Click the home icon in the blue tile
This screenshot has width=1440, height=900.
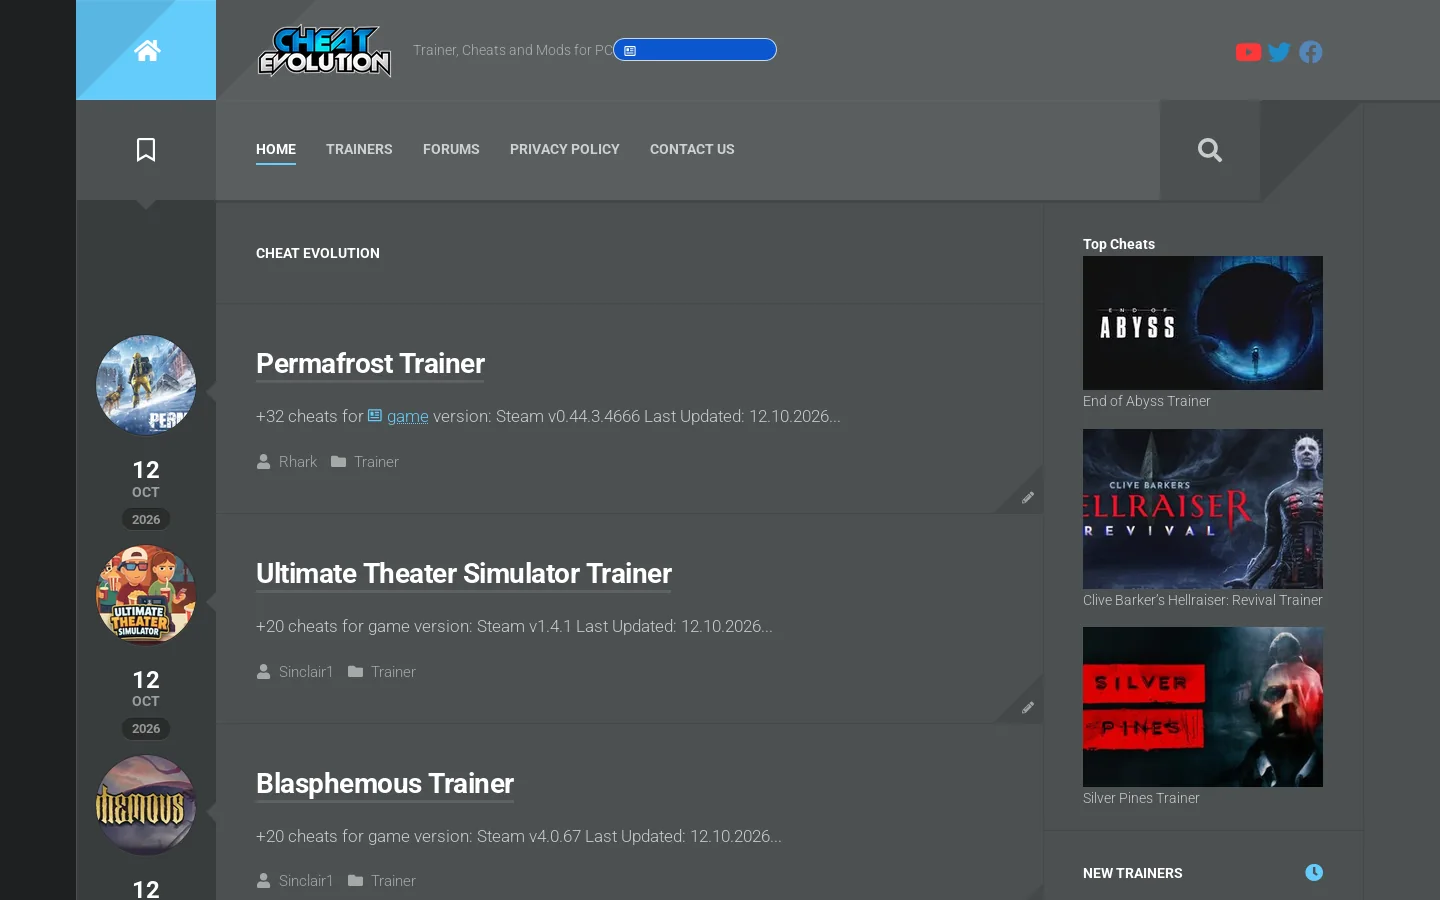coord(147,50)
